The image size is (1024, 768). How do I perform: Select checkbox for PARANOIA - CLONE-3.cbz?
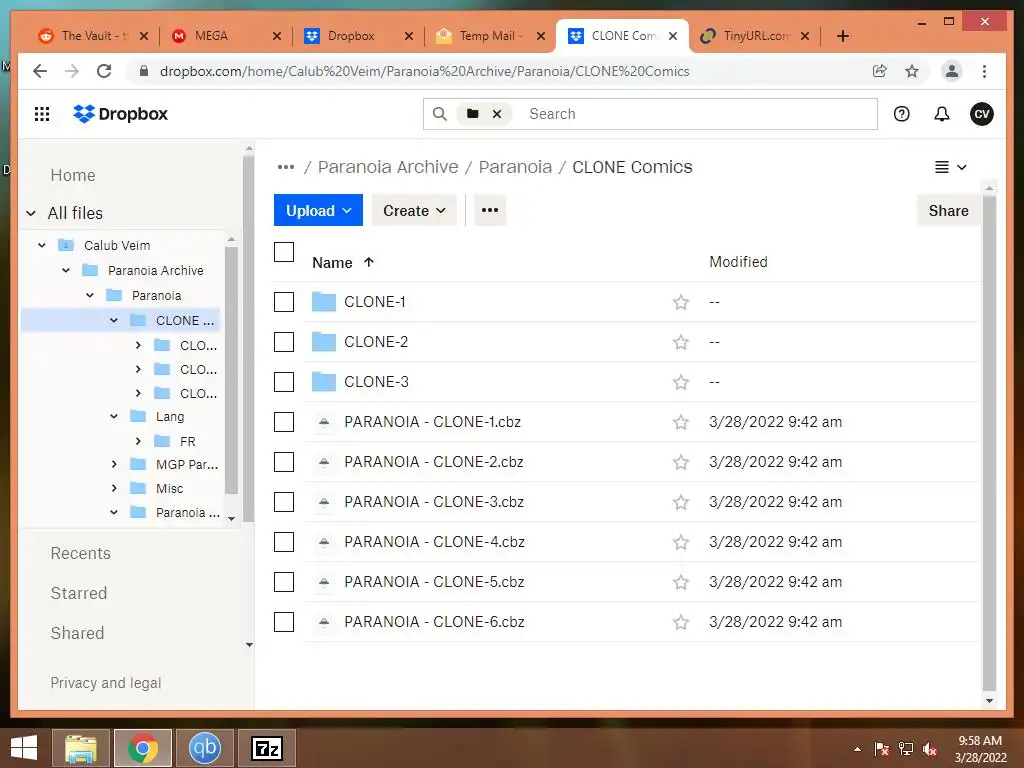[284, 502]
